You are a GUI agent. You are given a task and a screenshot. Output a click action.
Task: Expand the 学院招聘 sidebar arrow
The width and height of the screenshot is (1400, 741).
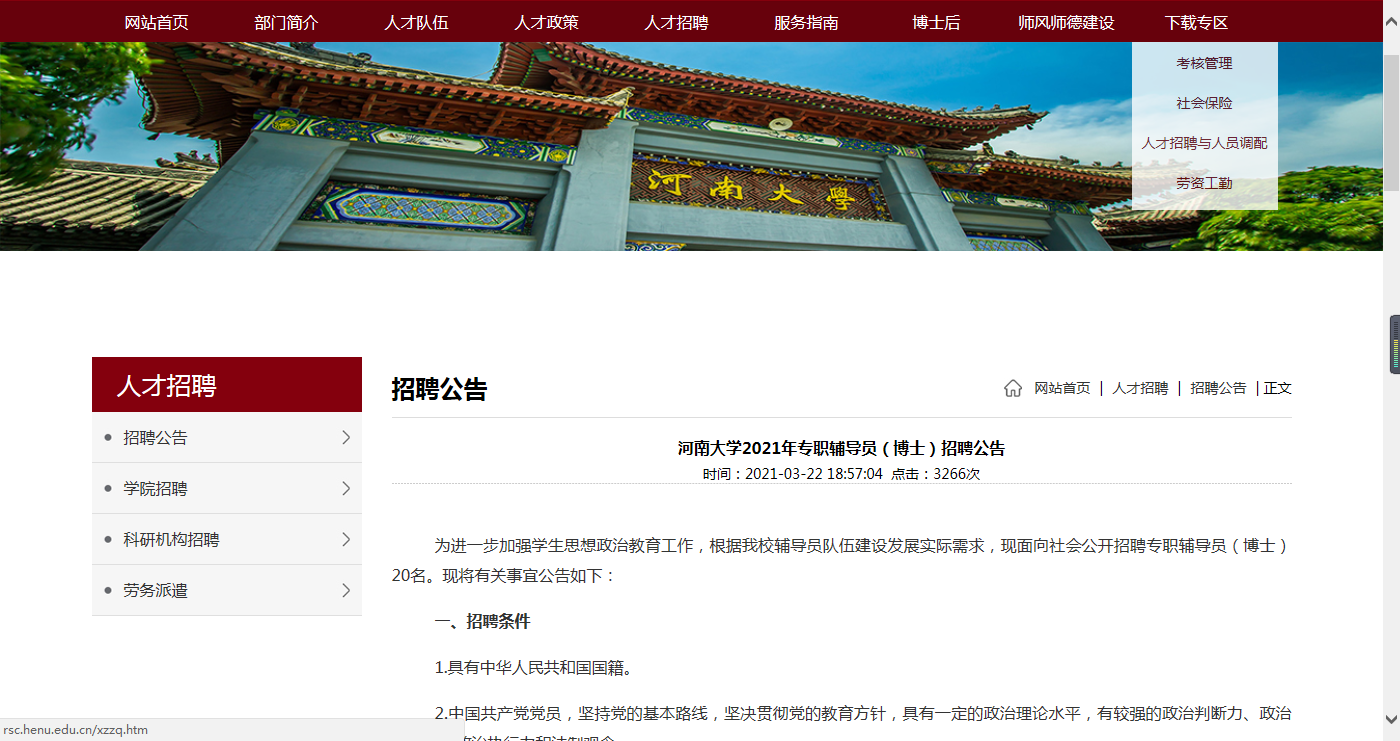pyautogui.click(x=345, y=488)
